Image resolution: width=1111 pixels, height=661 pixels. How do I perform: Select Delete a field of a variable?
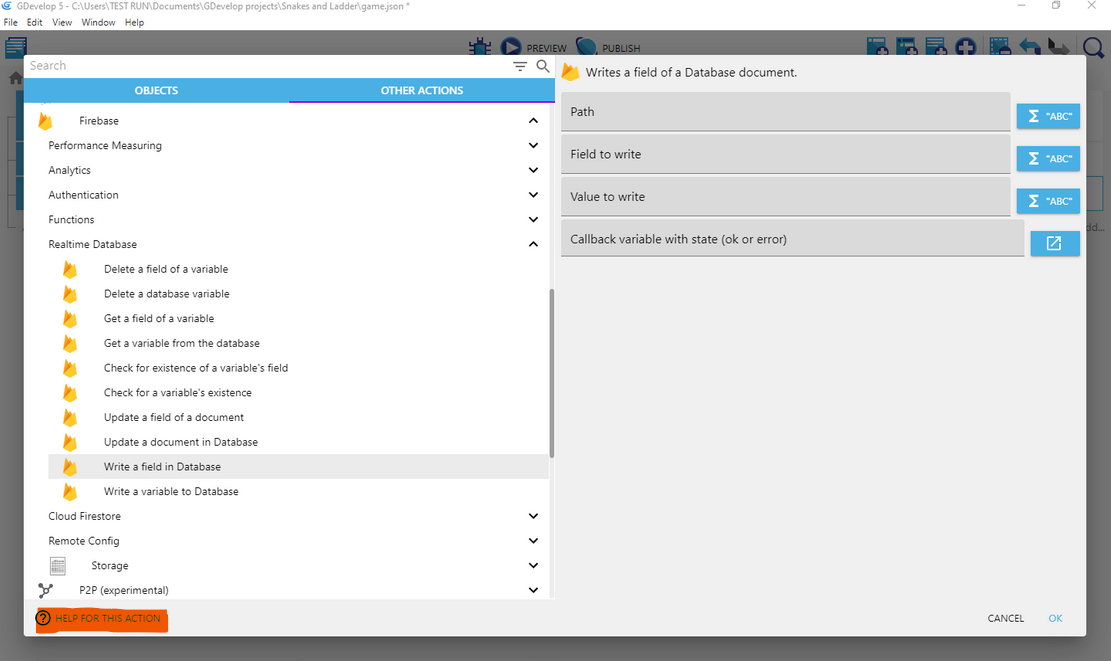298,269
